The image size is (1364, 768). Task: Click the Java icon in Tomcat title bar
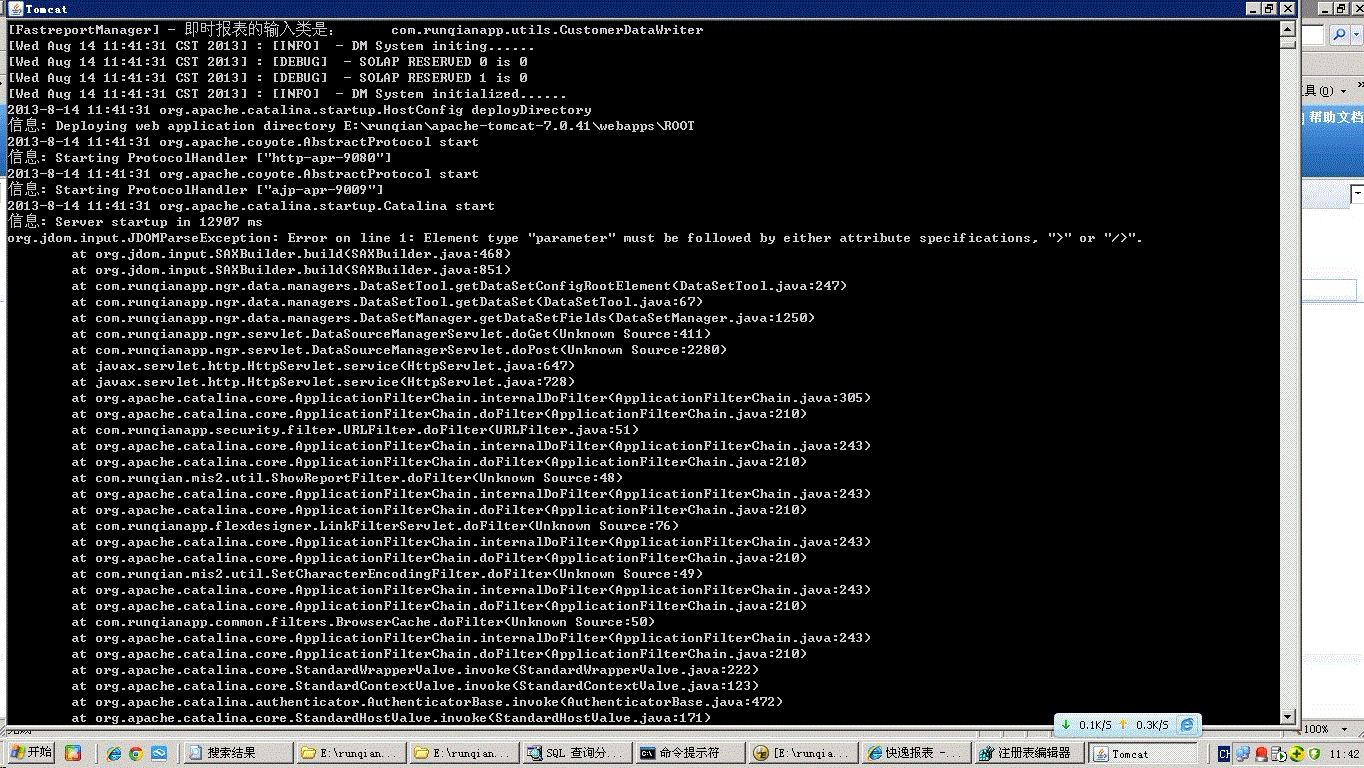[14, 9]
